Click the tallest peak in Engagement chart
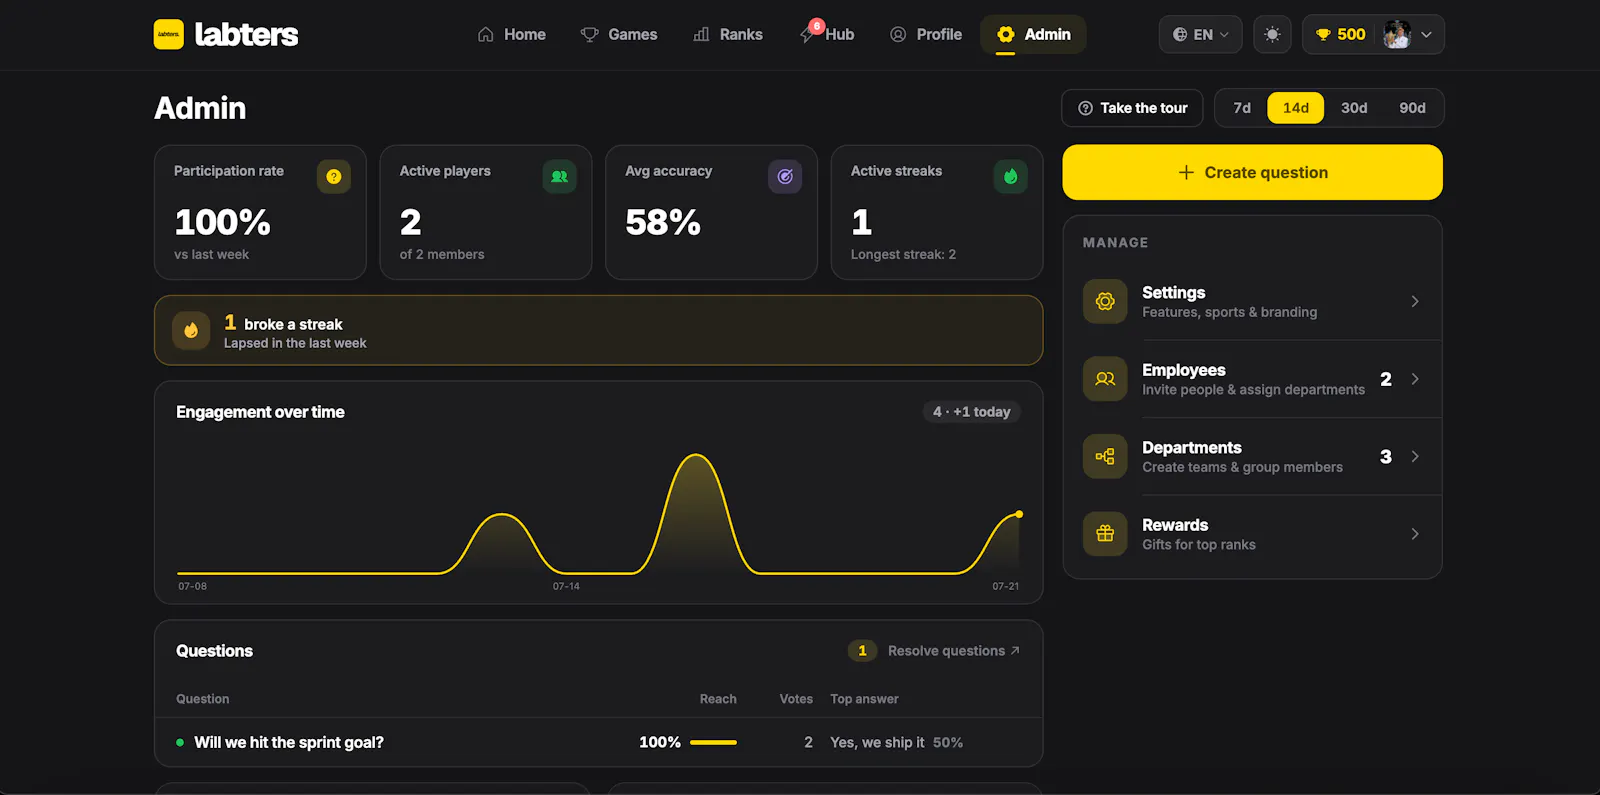The width and height of the screenshot is (1600, 795). pyautogui.click(x=695, y=456)
